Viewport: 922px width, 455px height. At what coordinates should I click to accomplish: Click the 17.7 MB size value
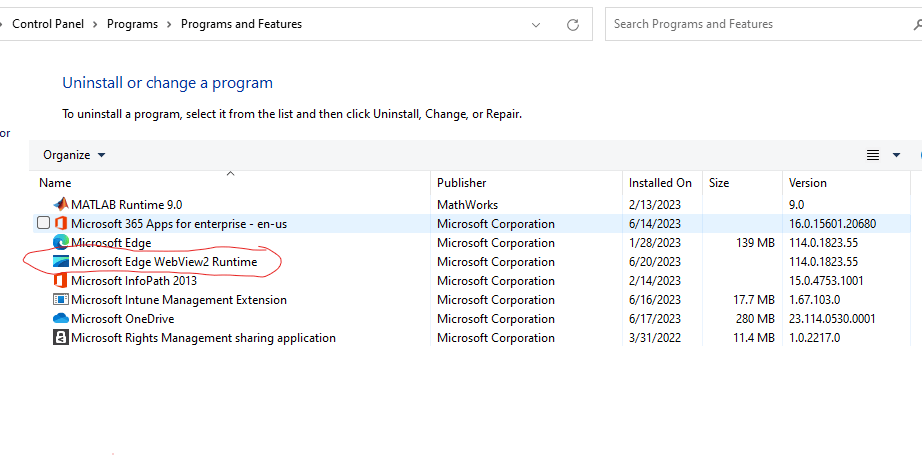click(x=754, y=300)
